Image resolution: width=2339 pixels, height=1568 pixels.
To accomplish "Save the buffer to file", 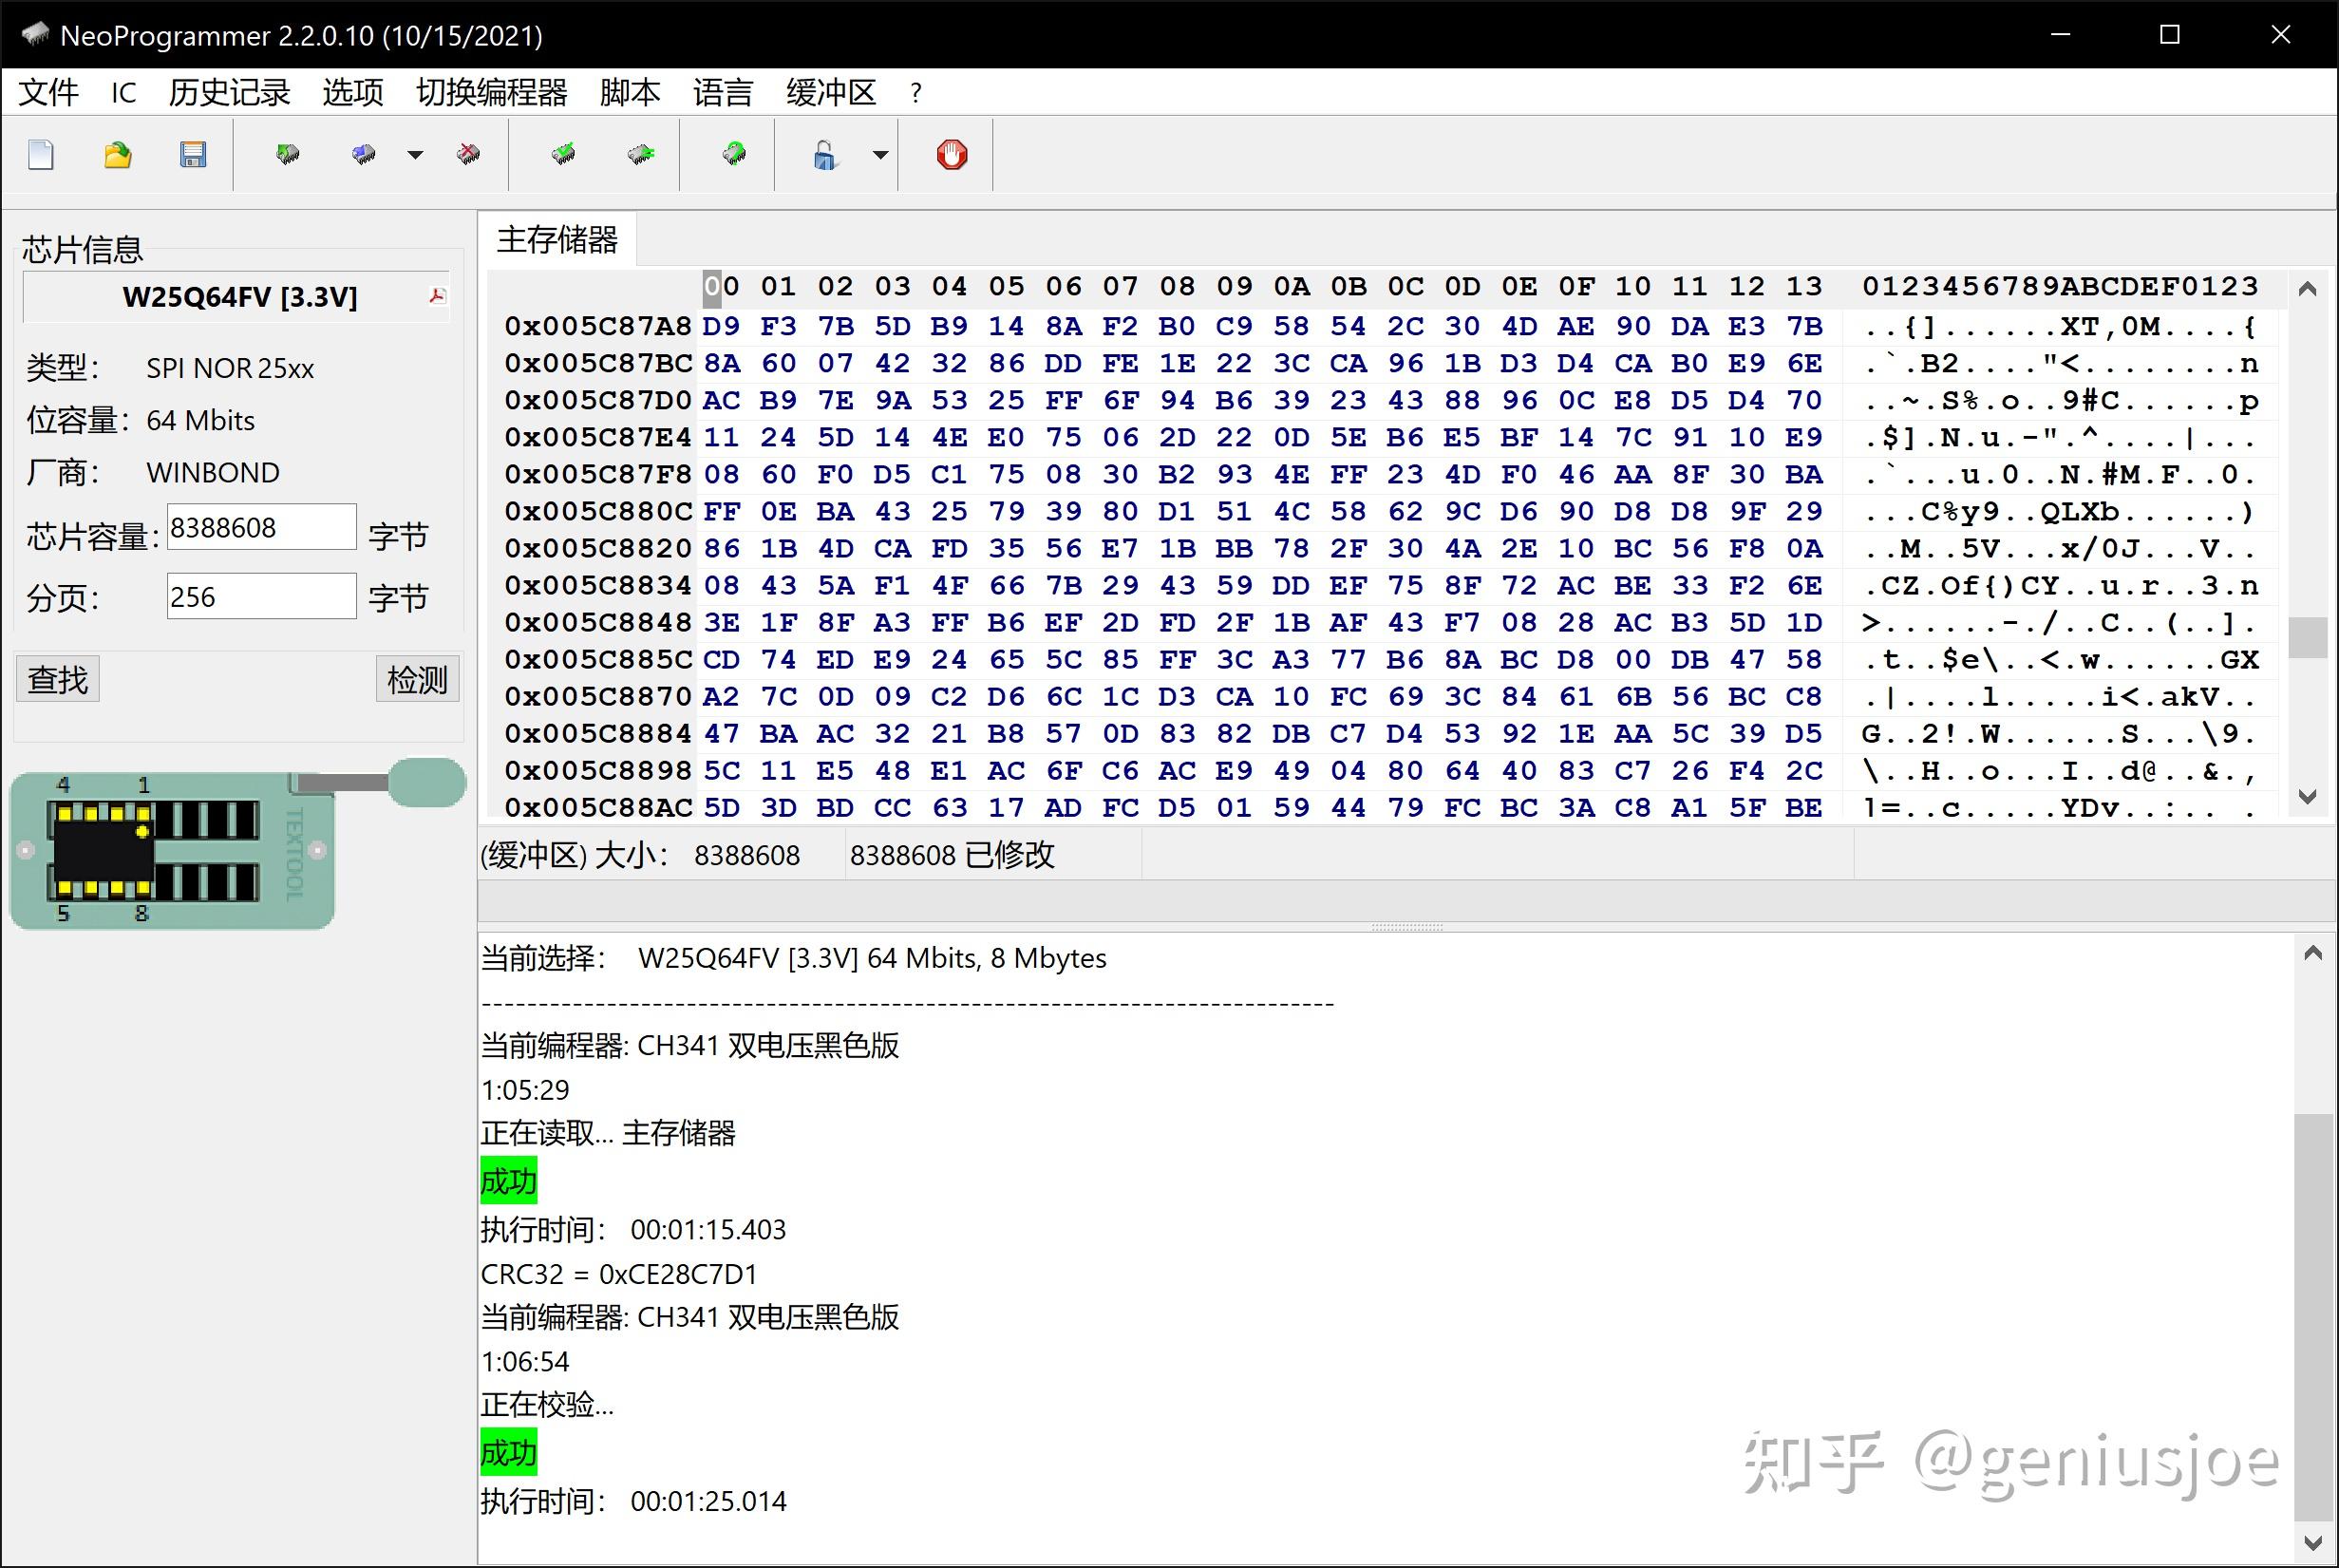I will coord(193,155).
